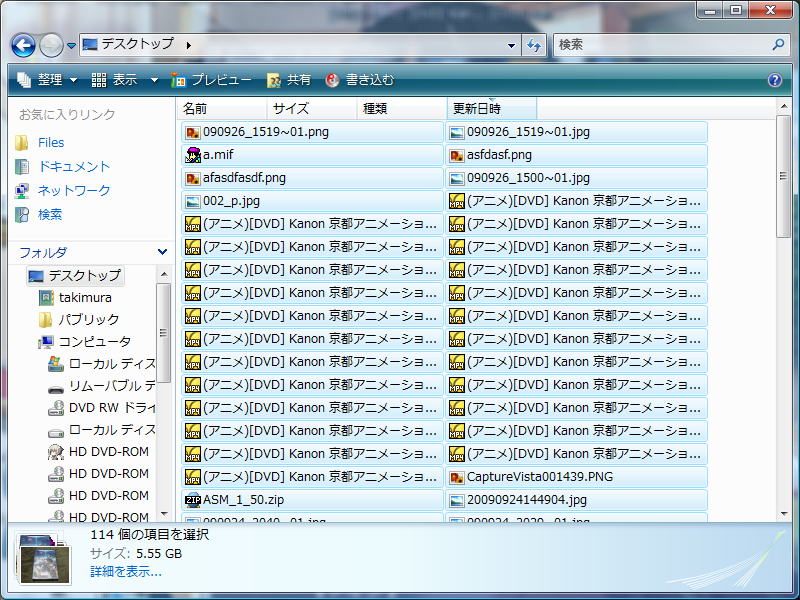The width and height of the screenshot is (800, 600).
Task: Click the icon of 002_p.jpg
Action: pyautogui.click(x=192, y=202)
